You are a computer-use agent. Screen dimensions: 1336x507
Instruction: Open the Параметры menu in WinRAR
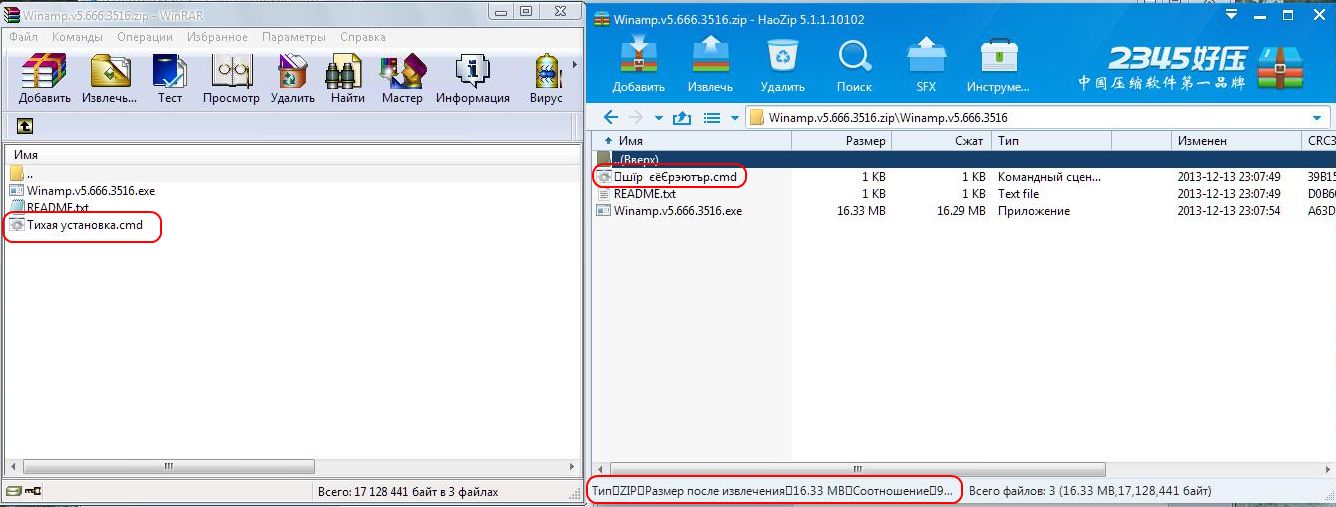click(x=294, y=37)
